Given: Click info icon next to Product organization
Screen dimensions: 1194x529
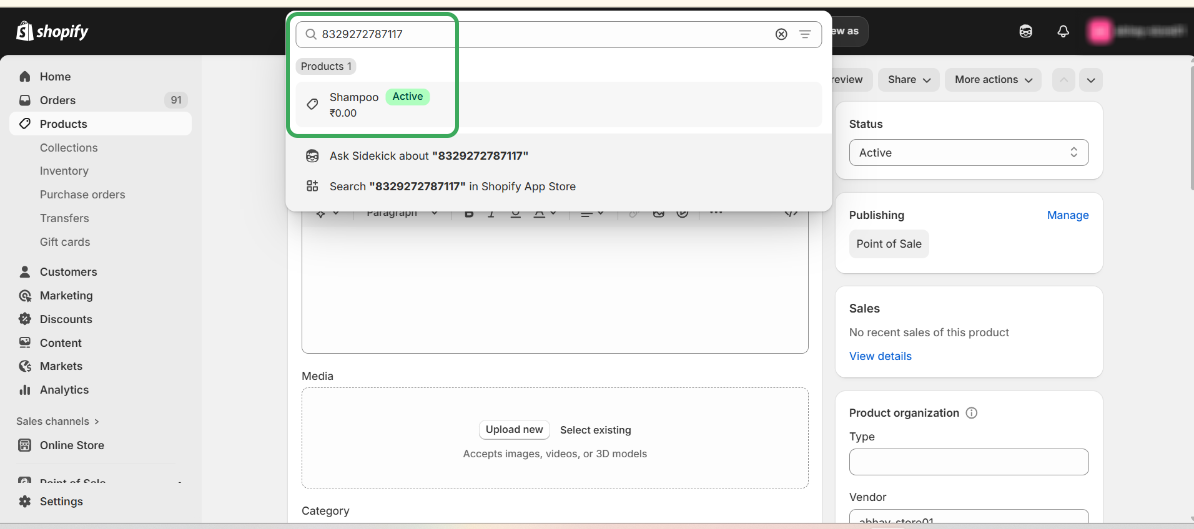Looking at the screenshot, I should (971, 413).
